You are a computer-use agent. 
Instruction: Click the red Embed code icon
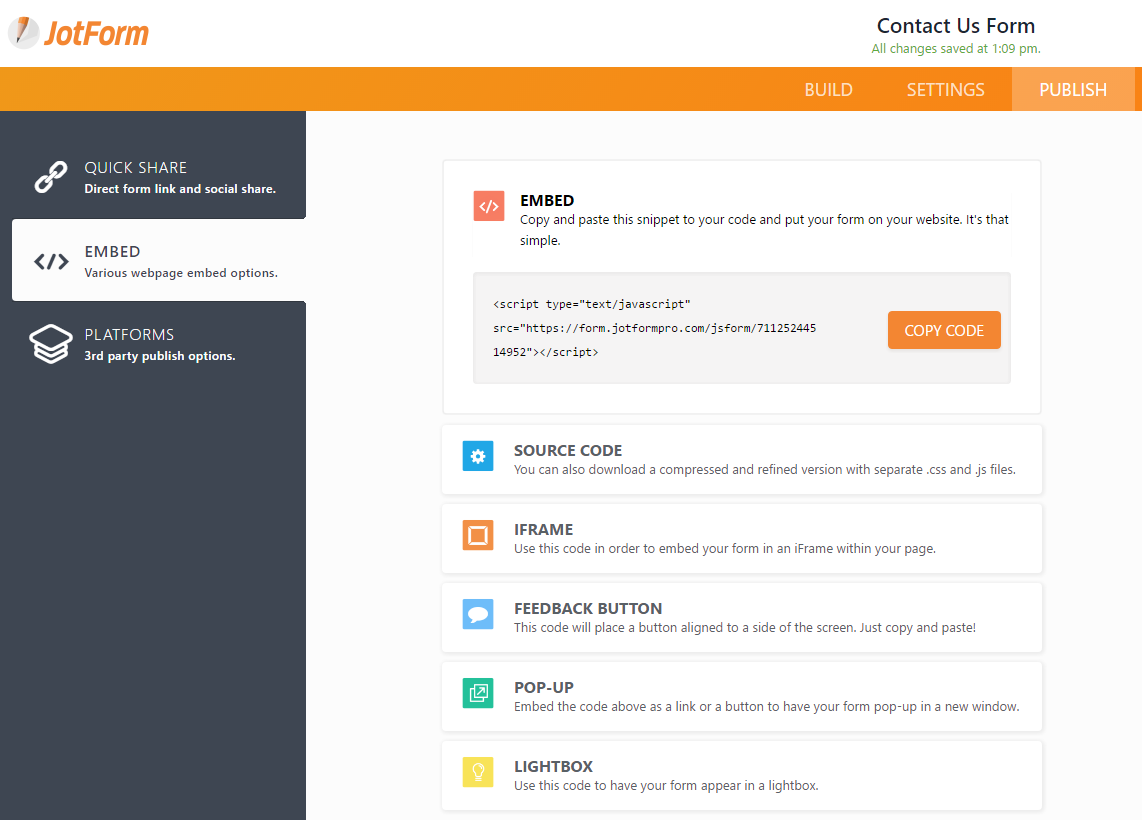[x=489, y=206]
